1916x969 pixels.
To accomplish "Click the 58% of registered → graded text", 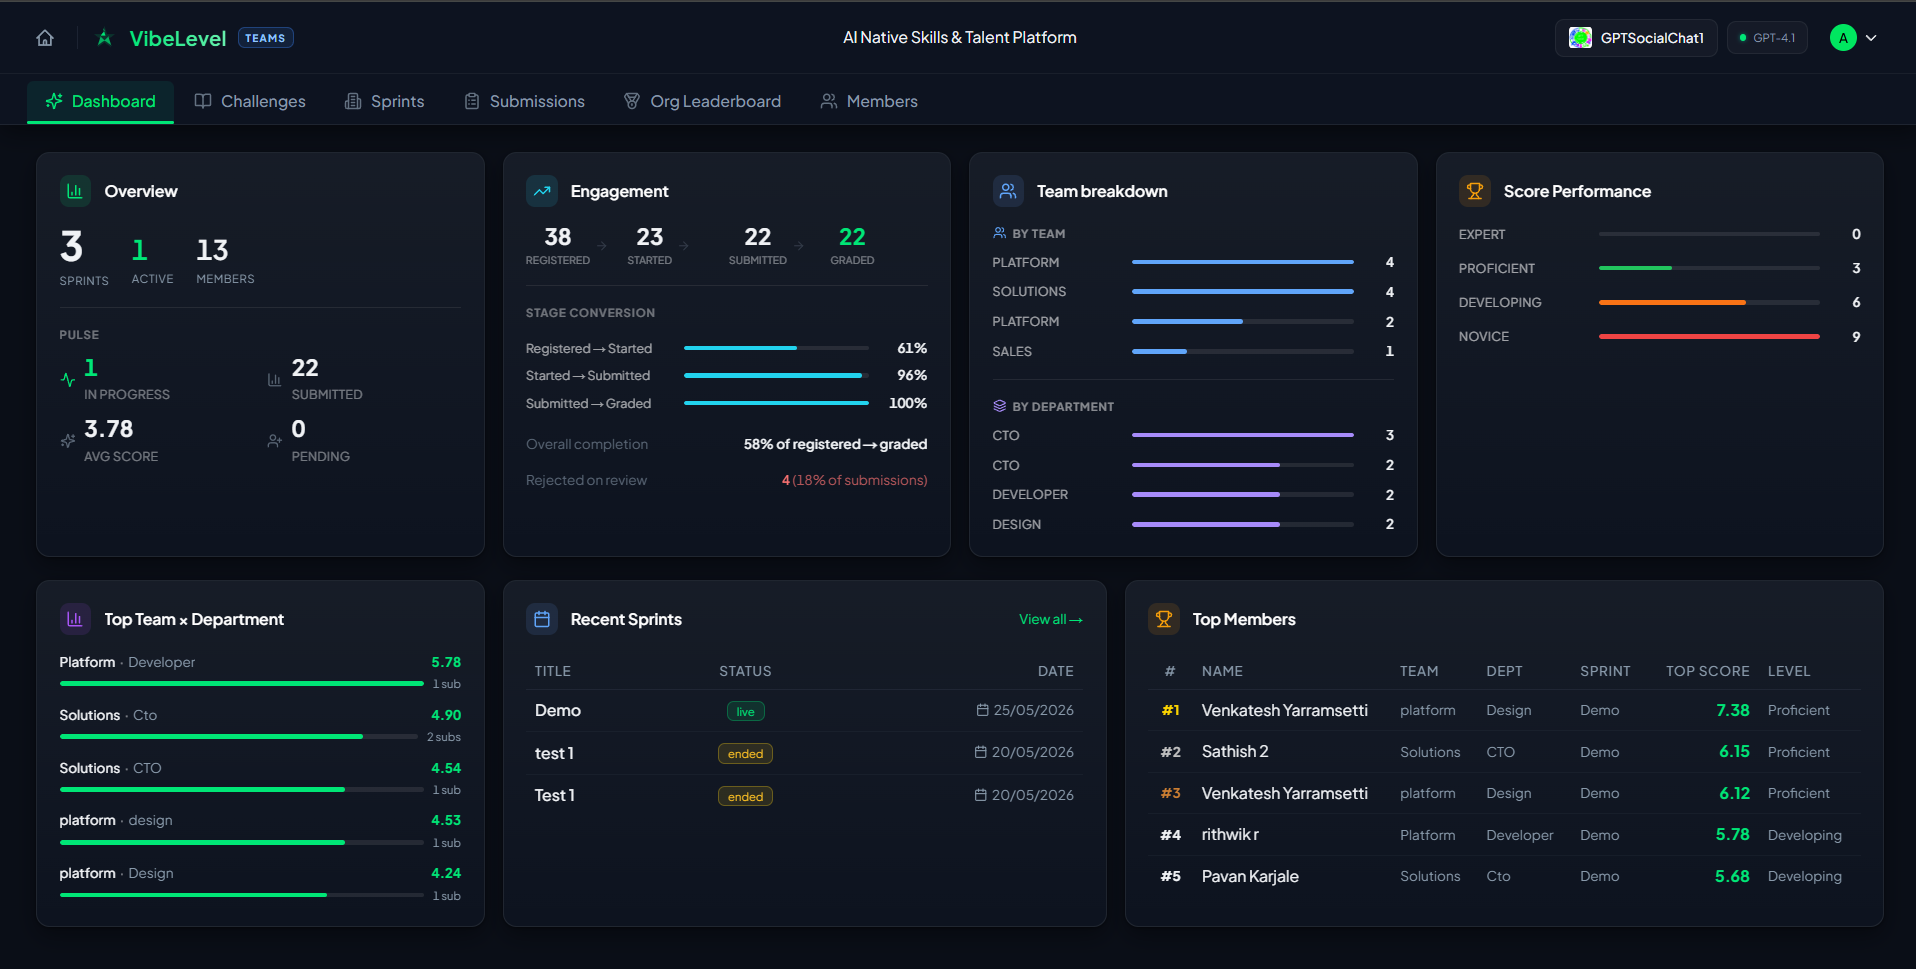I will coord(835,444).
